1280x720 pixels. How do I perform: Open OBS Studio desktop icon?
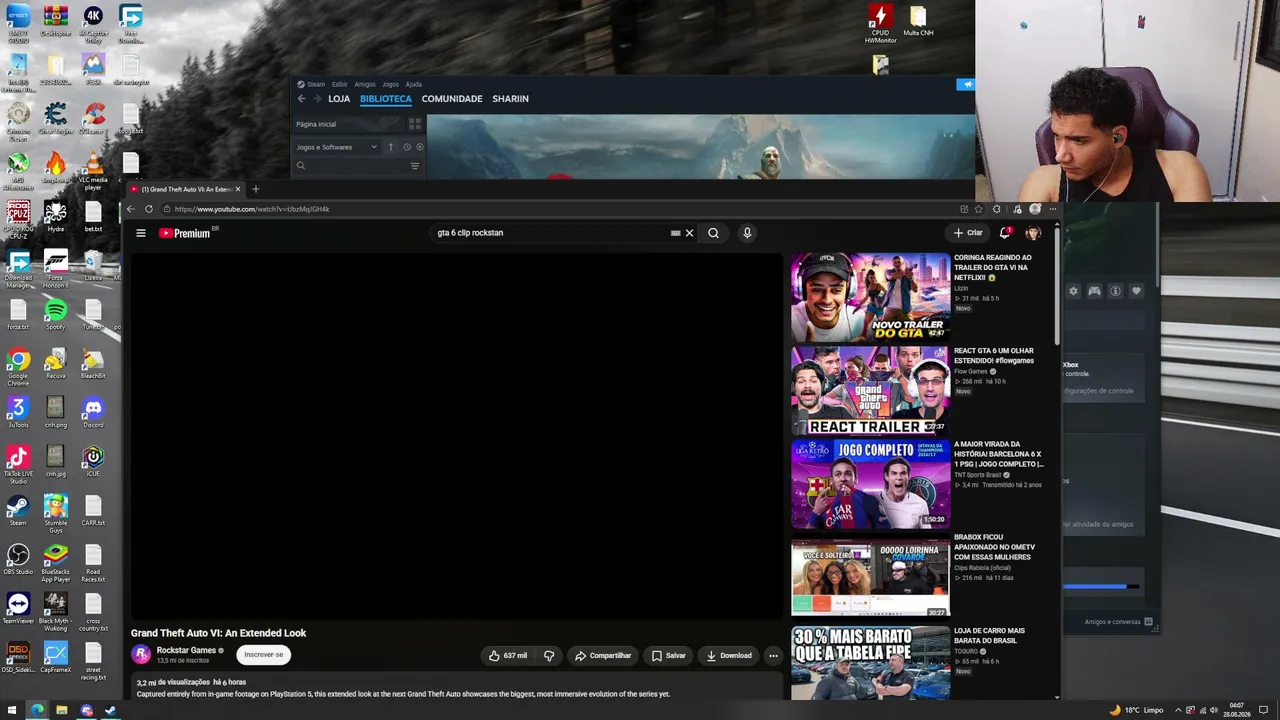click(x=18, y=559)
